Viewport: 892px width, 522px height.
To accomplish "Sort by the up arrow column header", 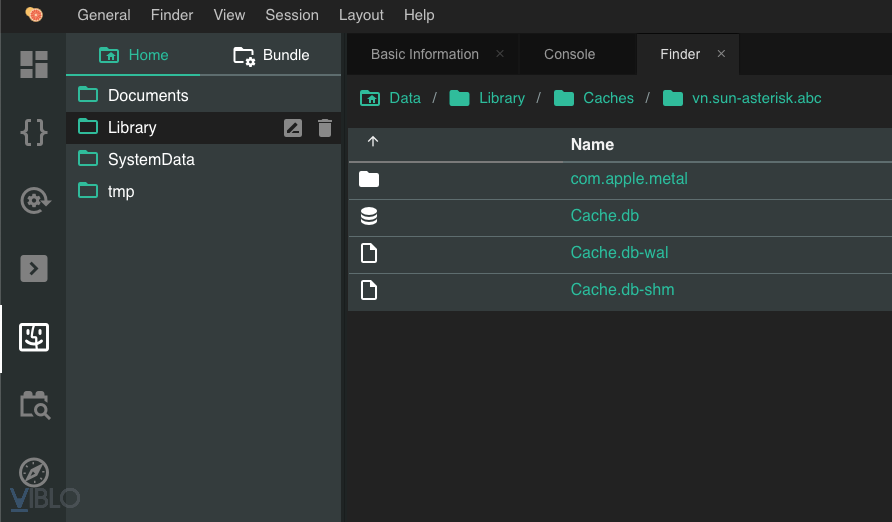I will pos(373,142).
